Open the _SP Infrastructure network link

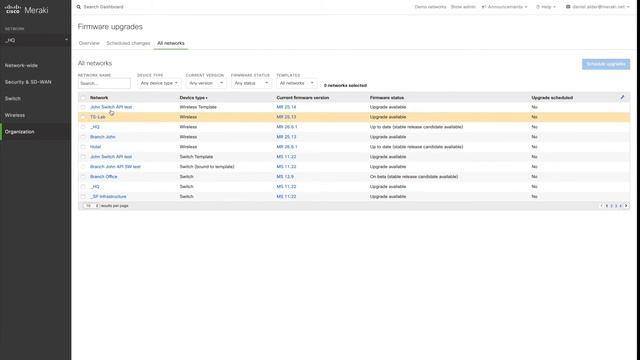[108, 197]
